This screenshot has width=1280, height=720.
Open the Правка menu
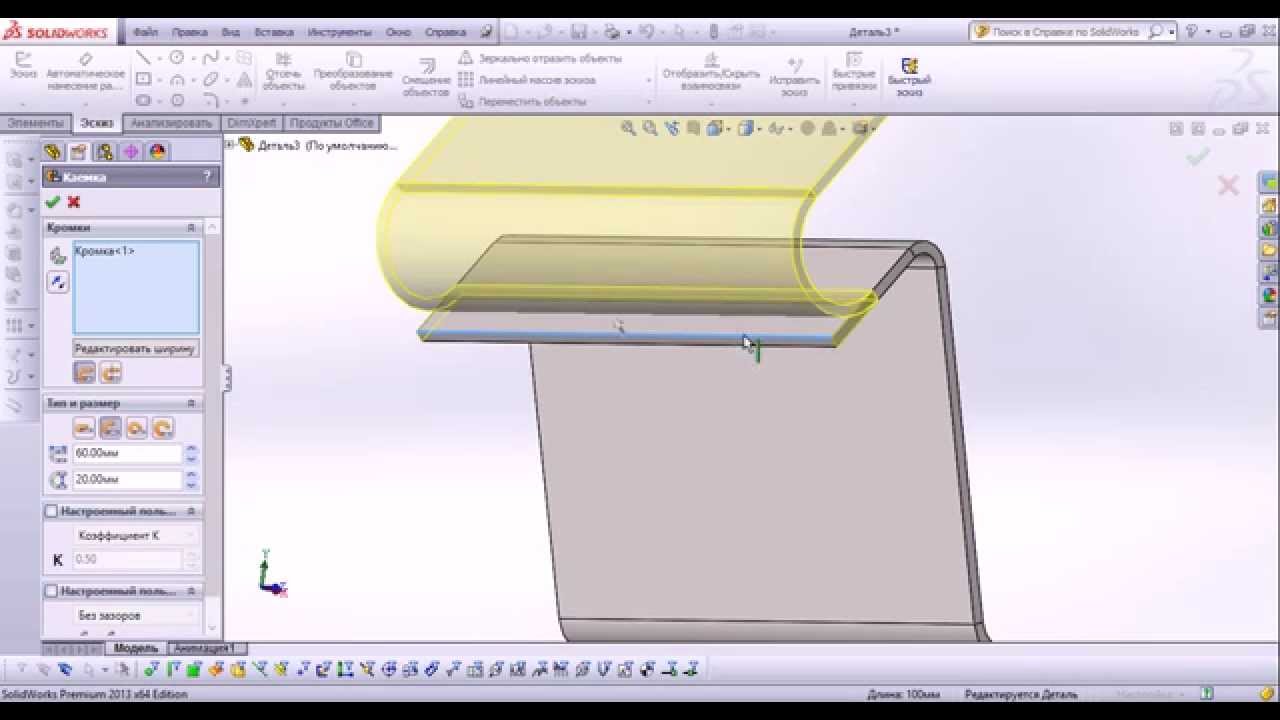click(190, 32)
